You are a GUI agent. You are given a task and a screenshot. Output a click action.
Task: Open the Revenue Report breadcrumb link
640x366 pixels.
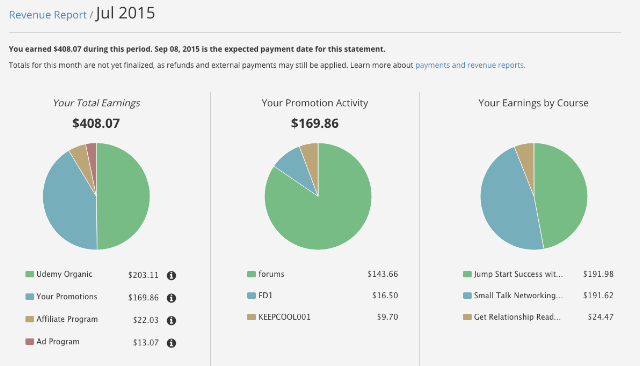tap(48, 15)
